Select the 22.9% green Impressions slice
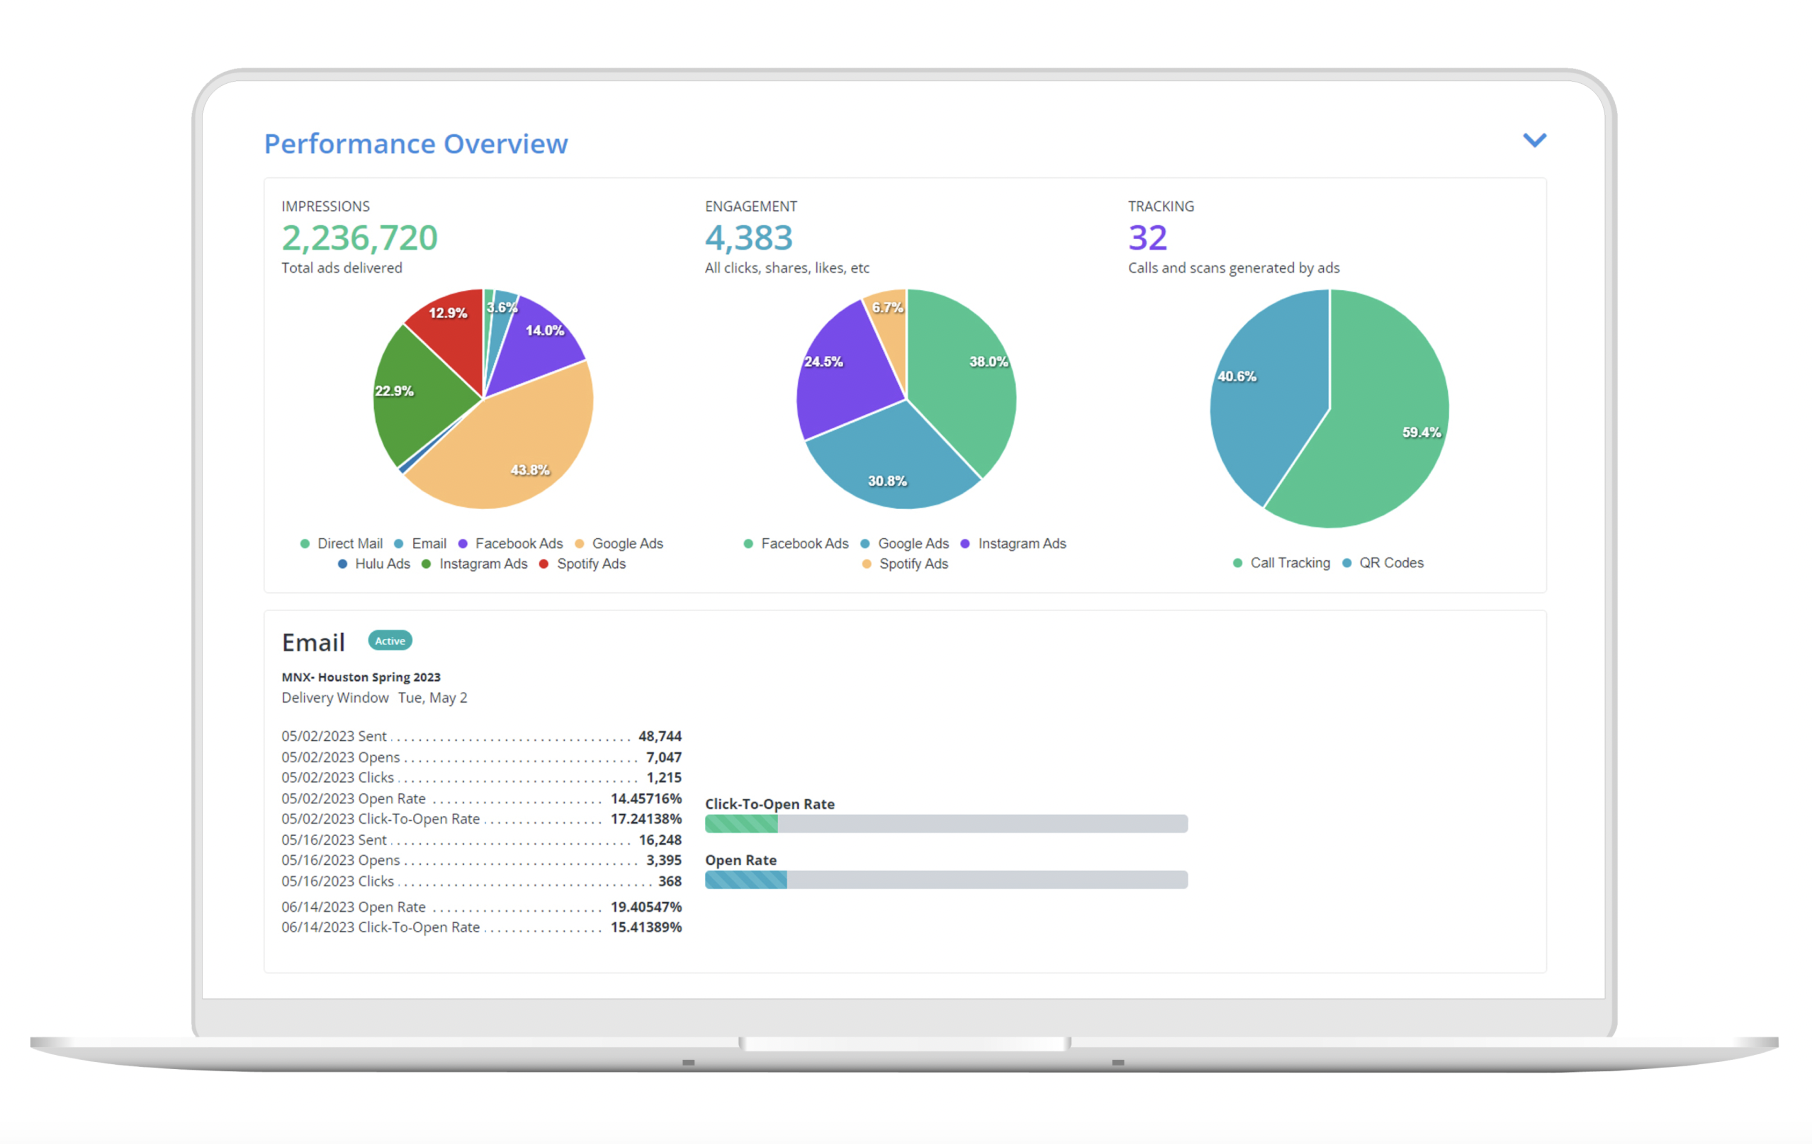 [415, 400]
